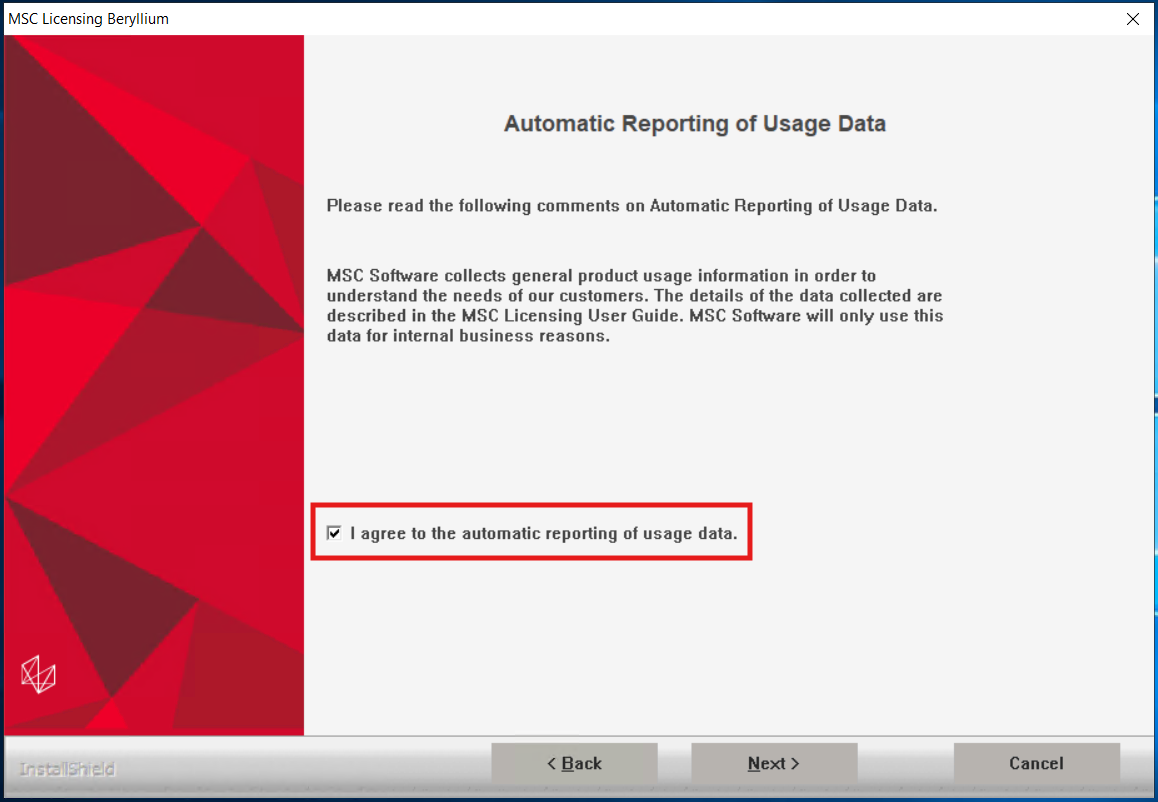
Task: Uncheck the usage data reporting checkbox
Action: tap(334, 533)
